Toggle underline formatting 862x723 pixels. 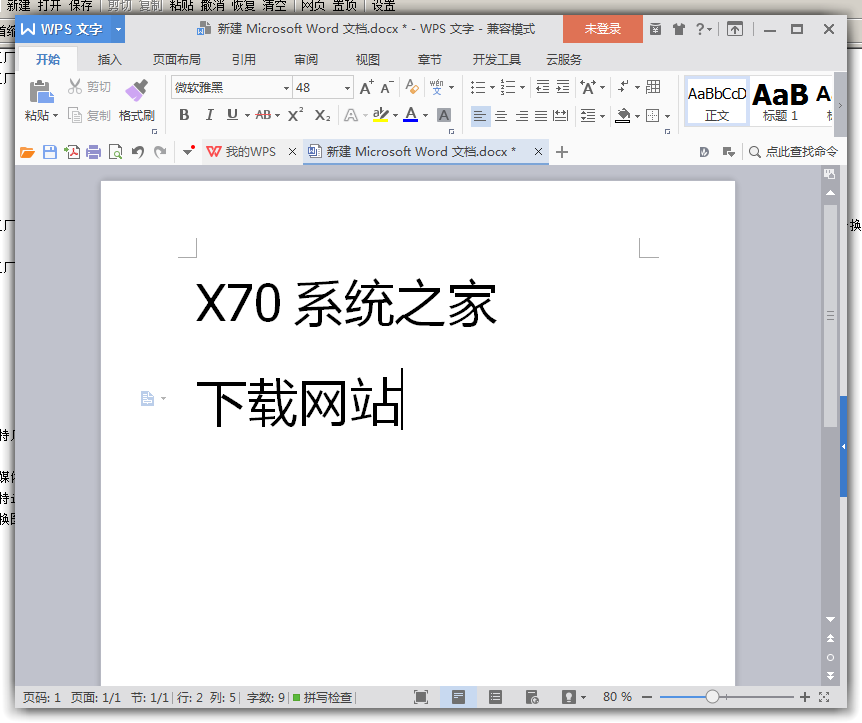point(233,115)
